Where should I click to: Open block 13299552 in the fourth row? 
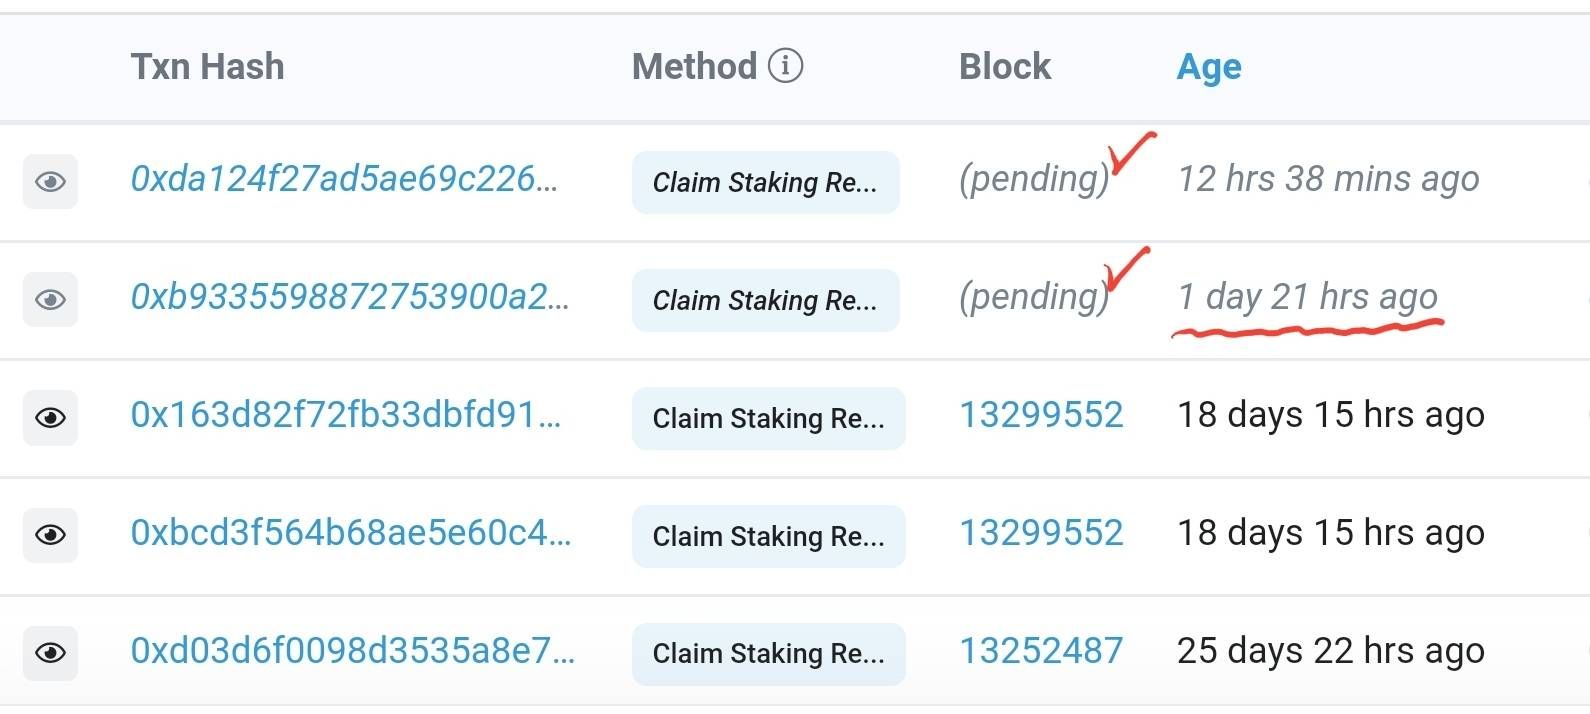click(1041, 533)
